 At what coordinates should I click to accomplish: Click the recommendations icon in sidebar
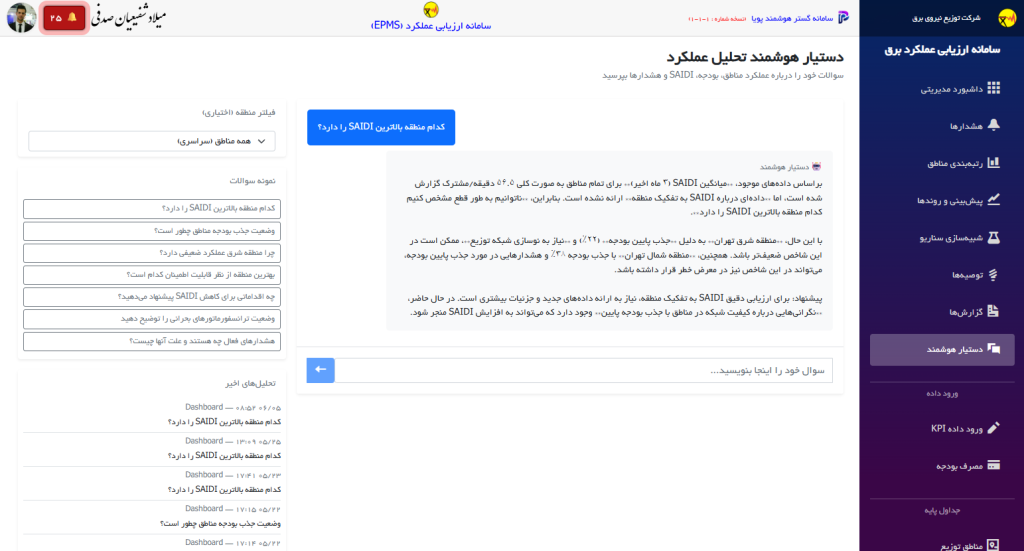(993, 275)
